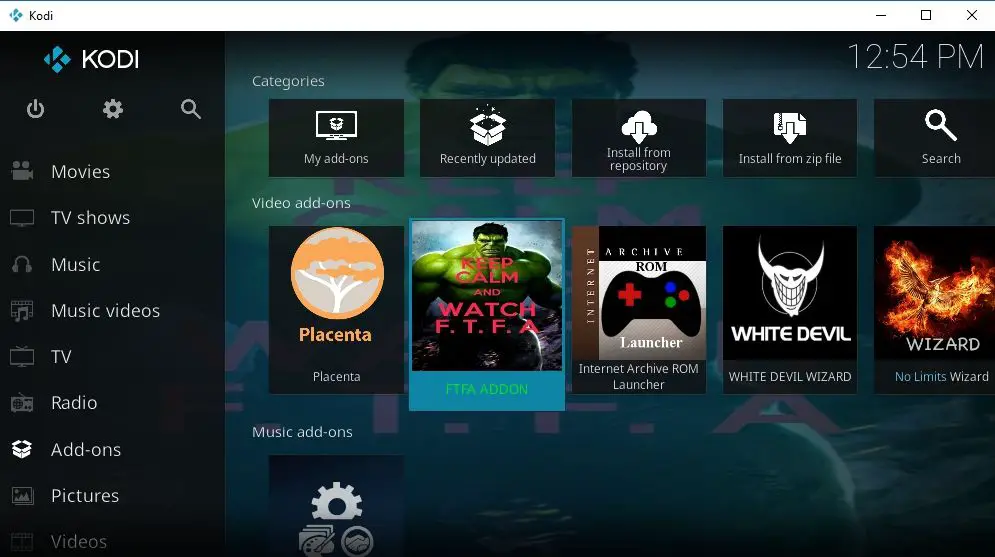Click the Video add-ons section heading
This screenshot has height=557, width=995.
301,203
